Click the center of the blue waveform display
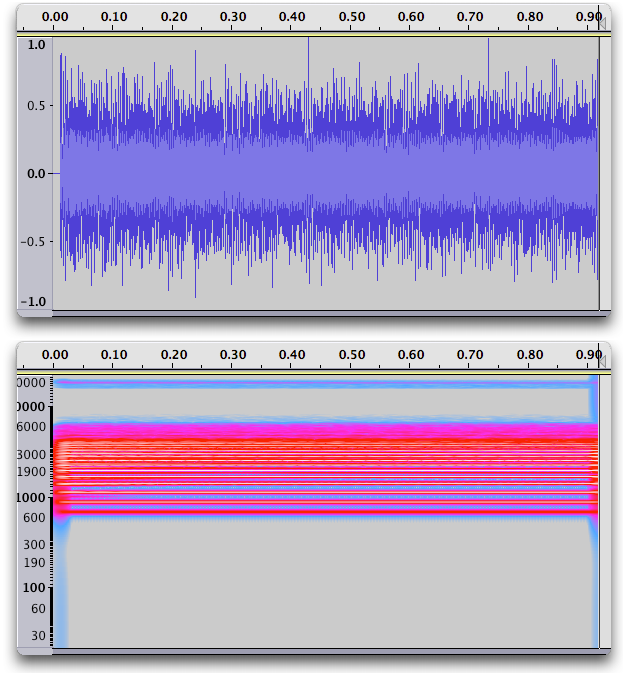The height and width of the screenshot is (673, 623). tap(328, 174)
